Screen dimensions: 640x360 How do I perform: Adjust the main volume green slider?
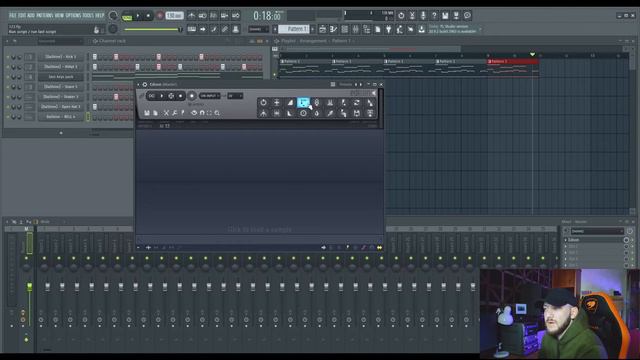(x=153, y=29)
